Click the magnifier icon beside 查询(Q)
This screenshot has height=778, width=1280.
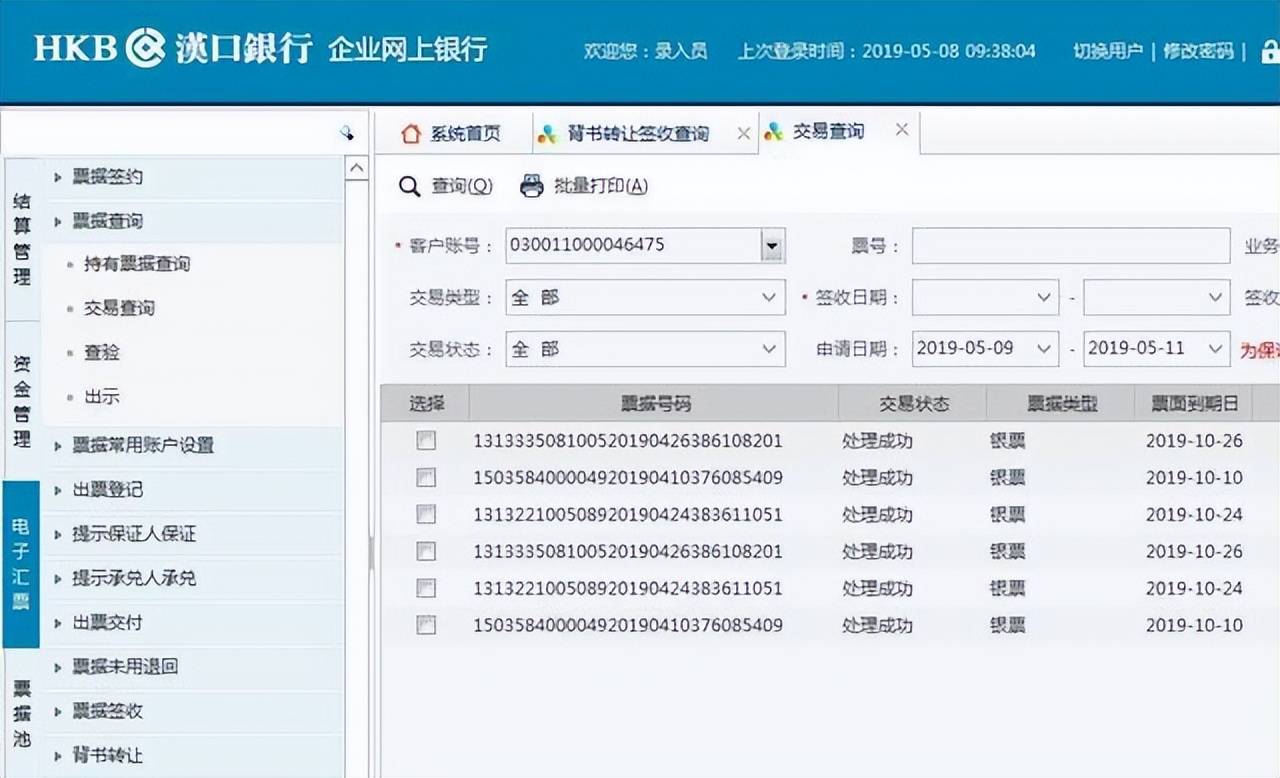pos(409,186)
